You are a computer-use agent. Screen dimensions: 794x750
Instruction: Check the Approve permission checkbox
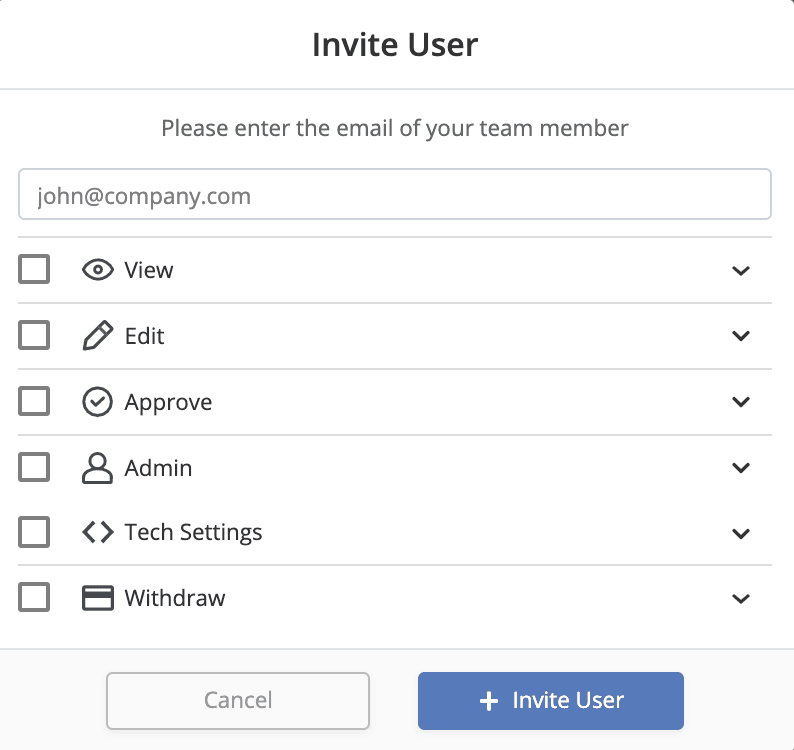click(x=34, y=402)
